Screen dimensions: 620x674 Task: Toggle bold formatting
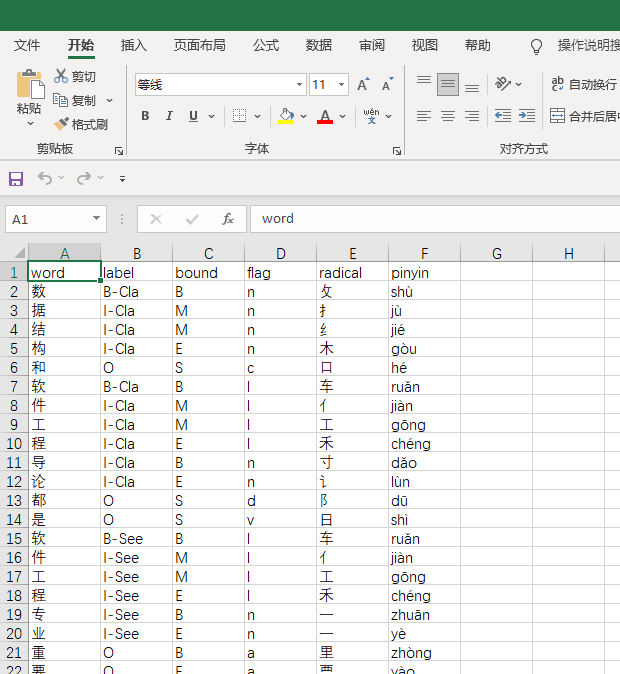145,116
